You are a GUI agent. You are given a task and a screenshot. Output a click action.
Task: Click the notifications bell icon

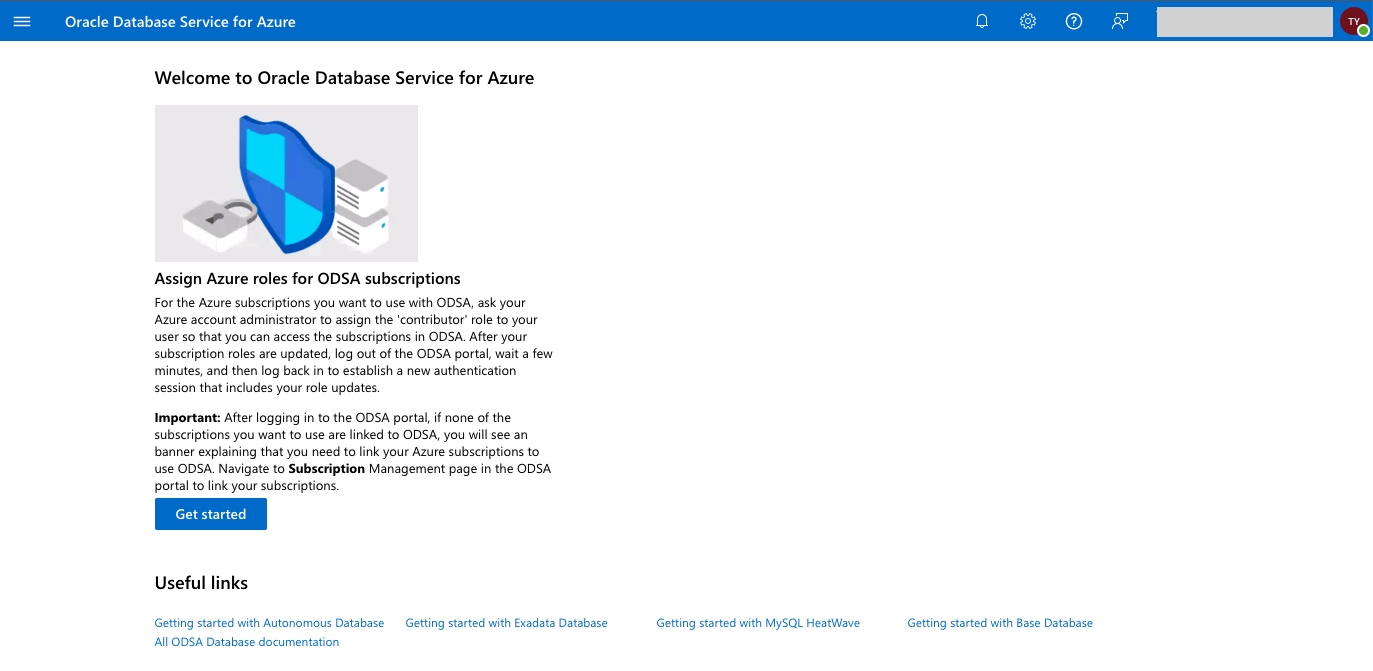pyautogui.click(x=982, y=21)
